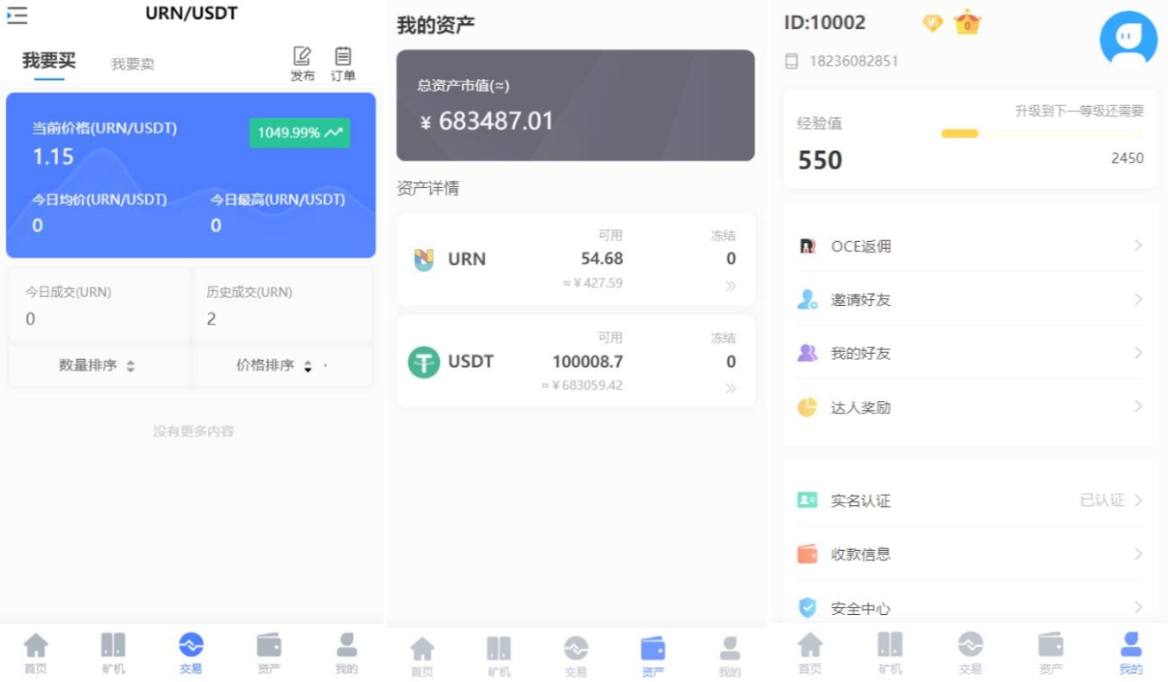Click the chevron on the 收款信息 row
Image resolution: width=1168 pixels, height=682 pixels.
click(1137, 554)
